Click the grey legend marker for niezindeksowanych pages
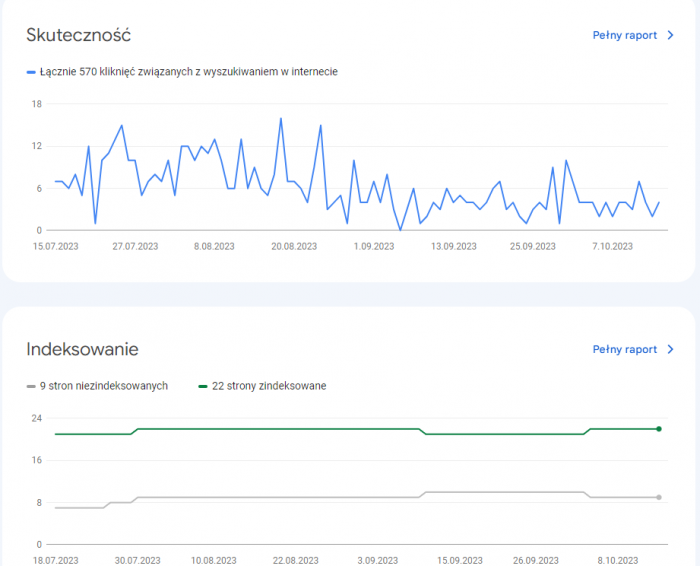The width and height of the screenshot is (700, 566). [x=31, y=386]
